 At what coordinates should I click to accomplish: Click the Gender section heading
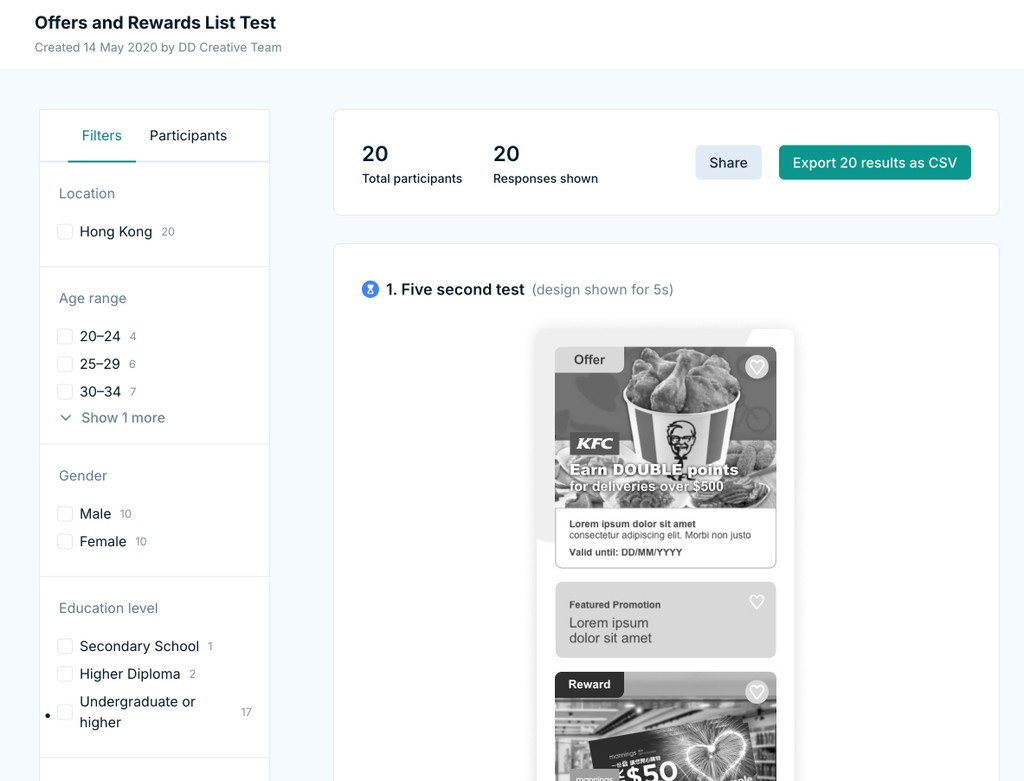pos(83,475)
